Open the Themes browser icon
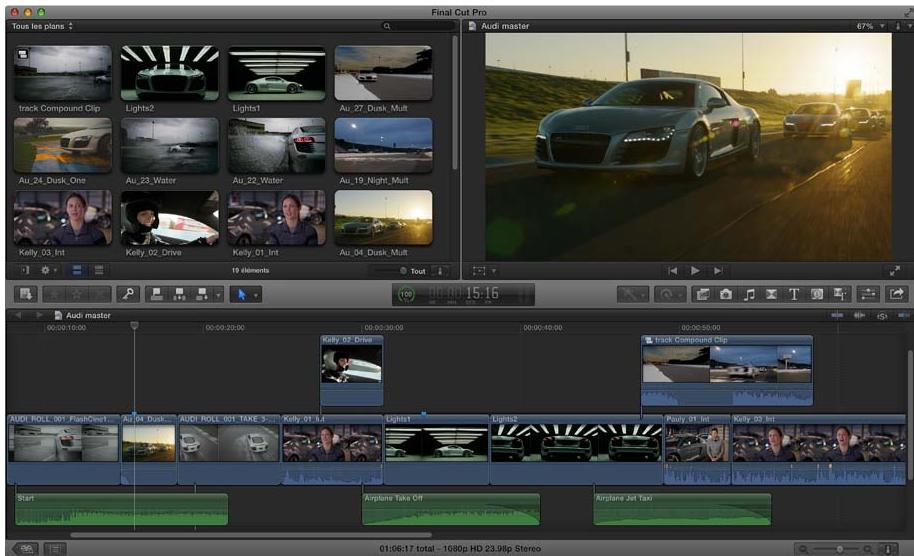 840,294
